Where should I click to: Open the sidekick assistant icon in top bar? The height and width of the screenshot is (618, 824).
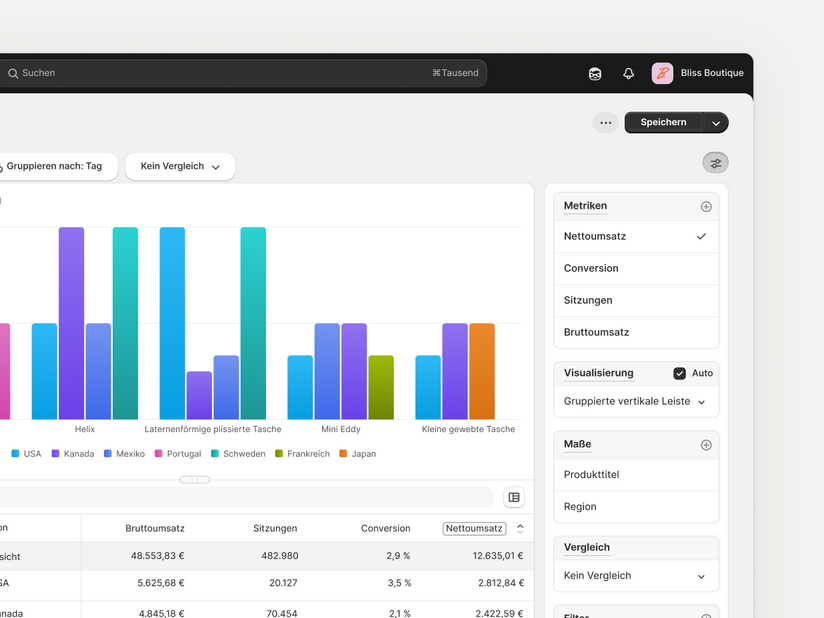(595, 74)
